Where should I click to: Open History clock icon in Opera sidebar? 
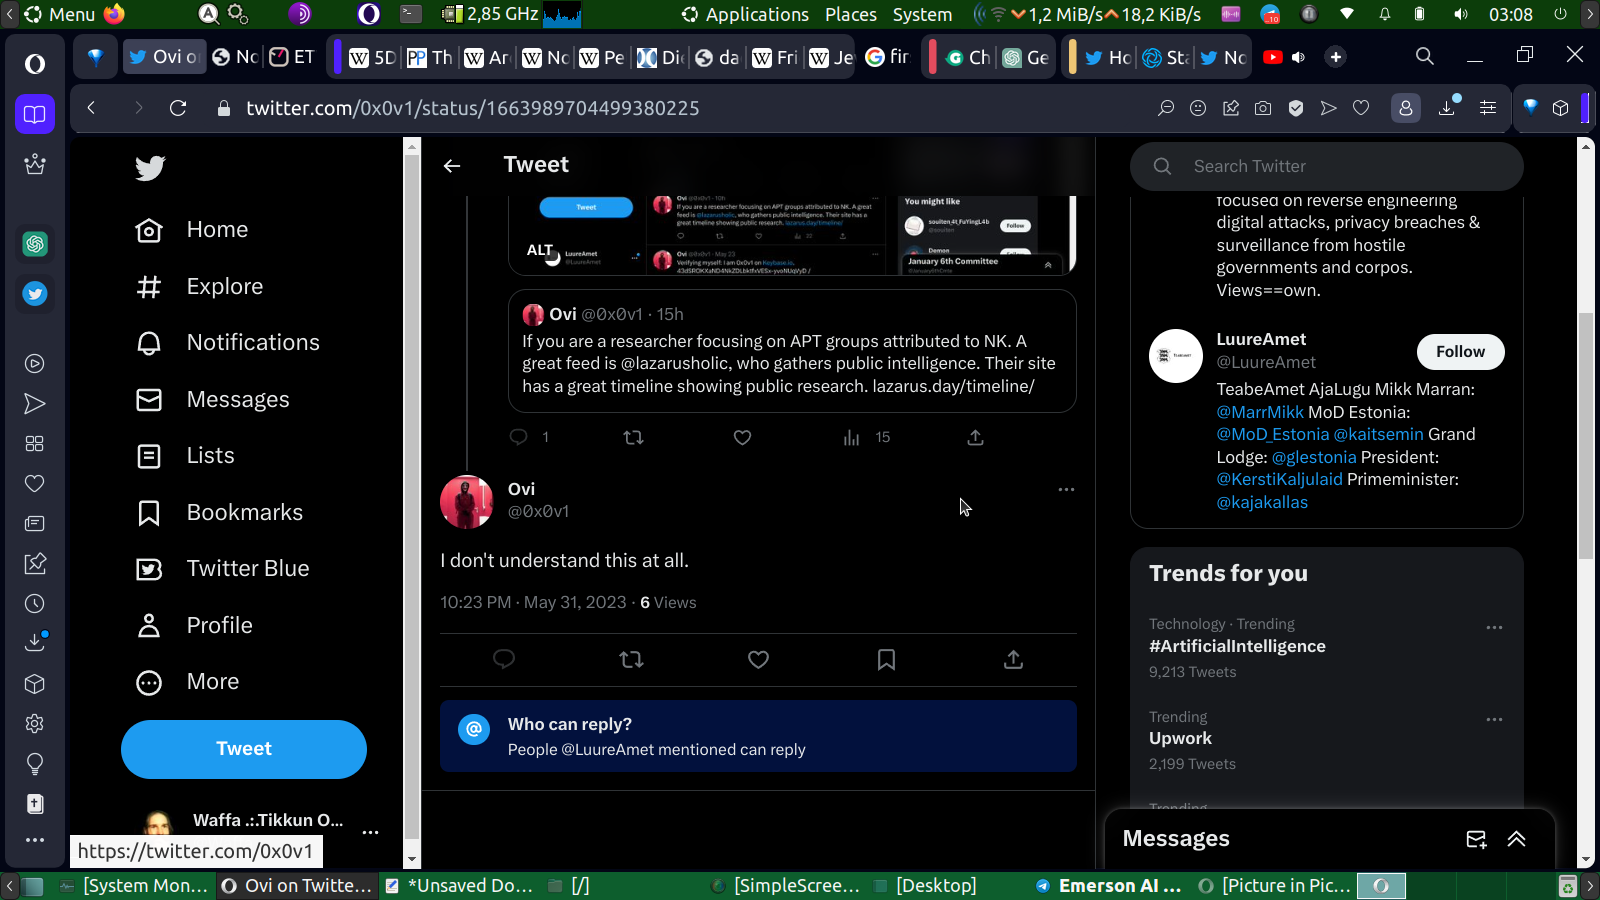coord(35,604)
